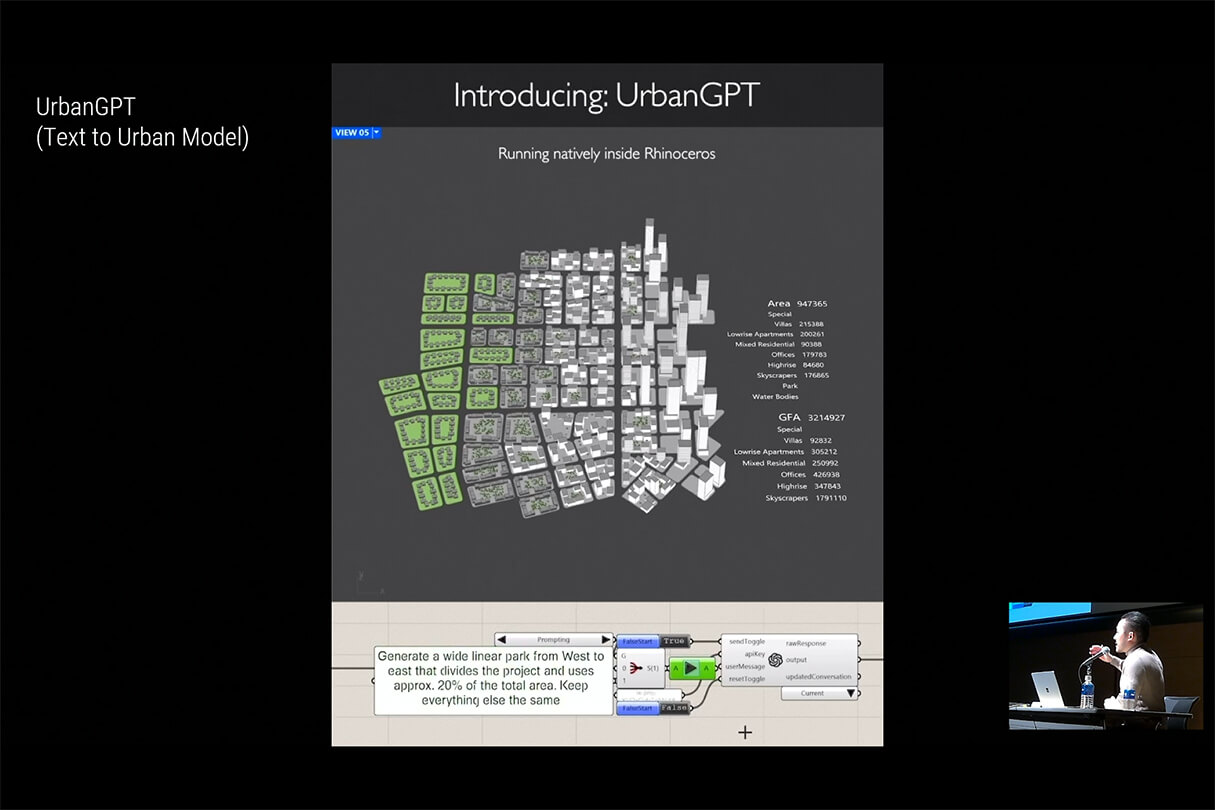Click the sendToggle input on the GPT component
Viewport: 1215px width, 810px height.
click(x=746, y=641)
